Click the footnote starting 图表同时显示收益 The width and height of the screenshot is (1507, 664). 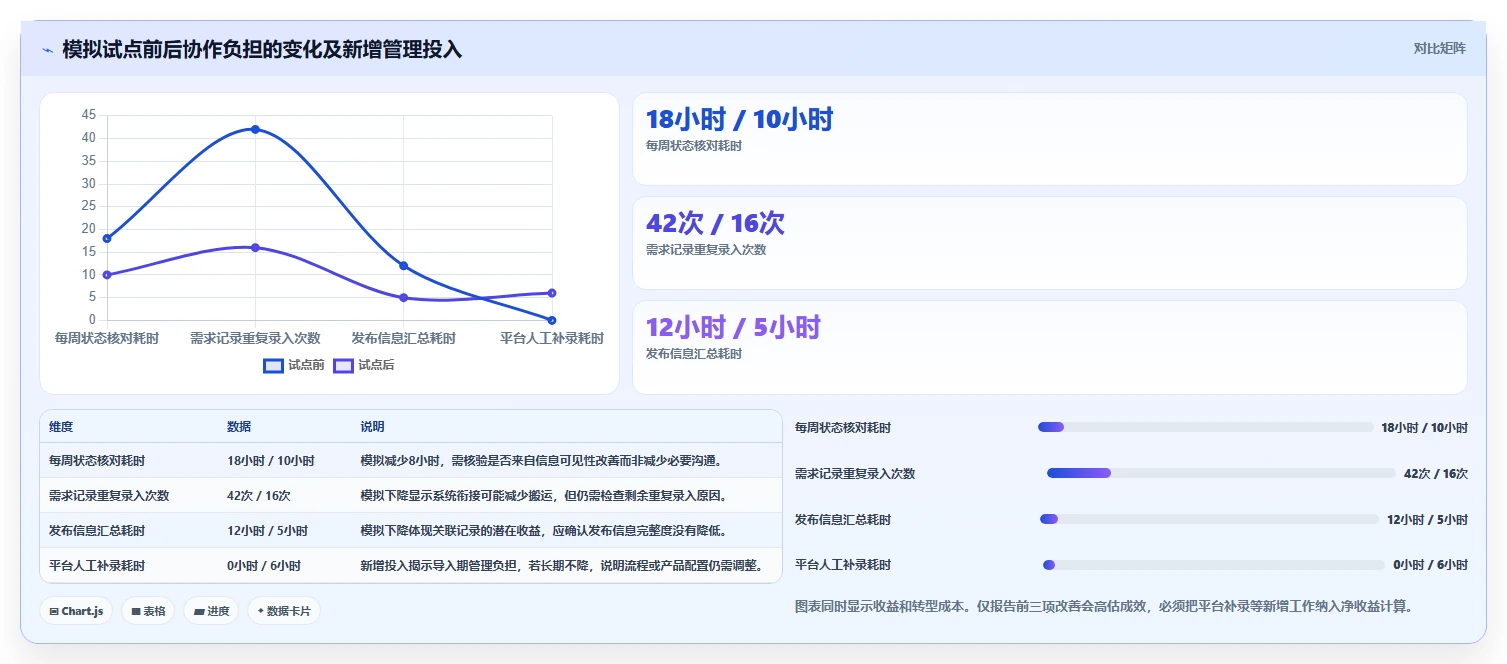[1103, 607]
